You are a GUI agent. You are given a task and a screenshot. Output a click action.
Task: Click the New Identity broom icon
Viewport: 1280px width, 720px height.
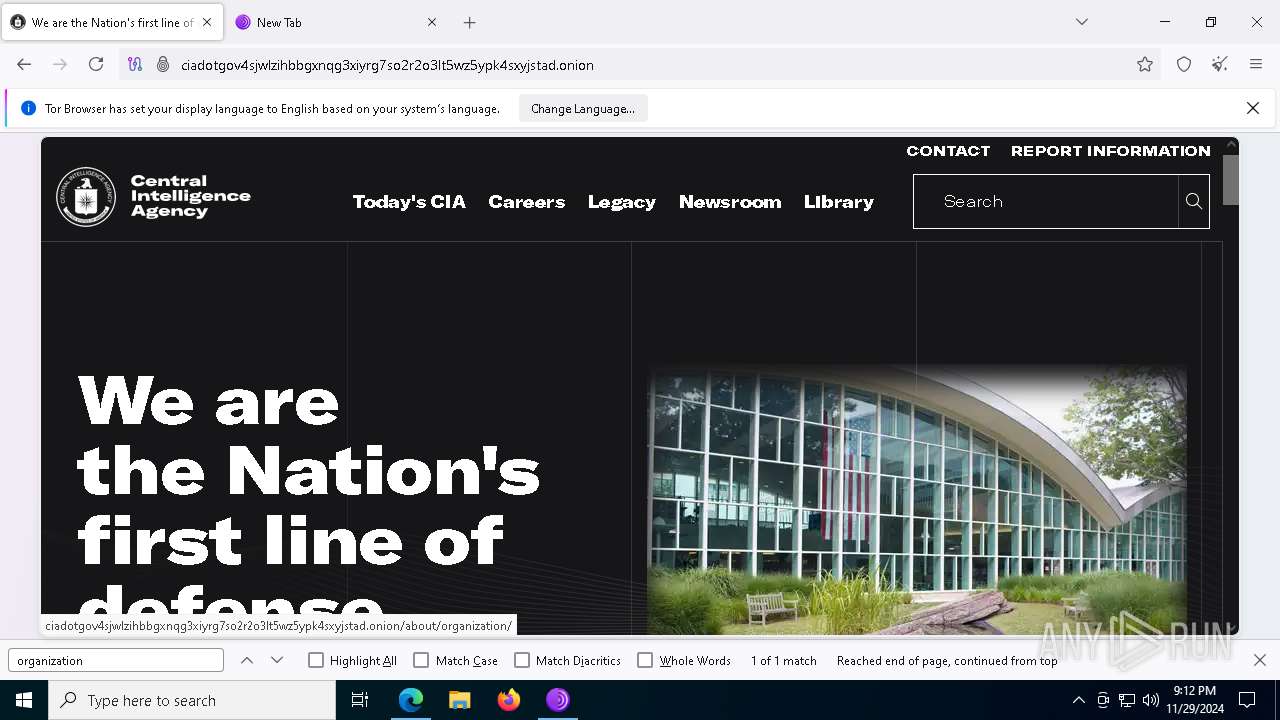(x=1220, y=64)
